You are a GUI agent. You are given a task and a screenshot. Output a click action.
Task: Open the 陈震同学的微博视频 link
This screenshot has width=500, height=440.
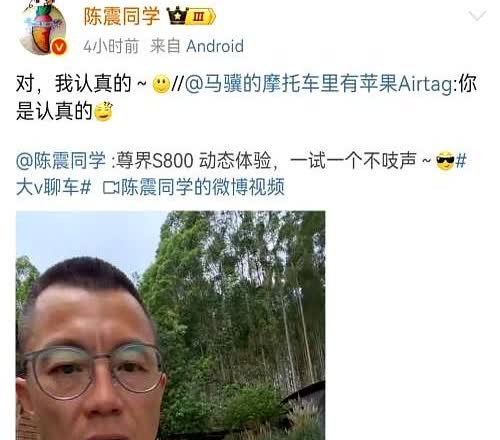(x=203, y=187)
